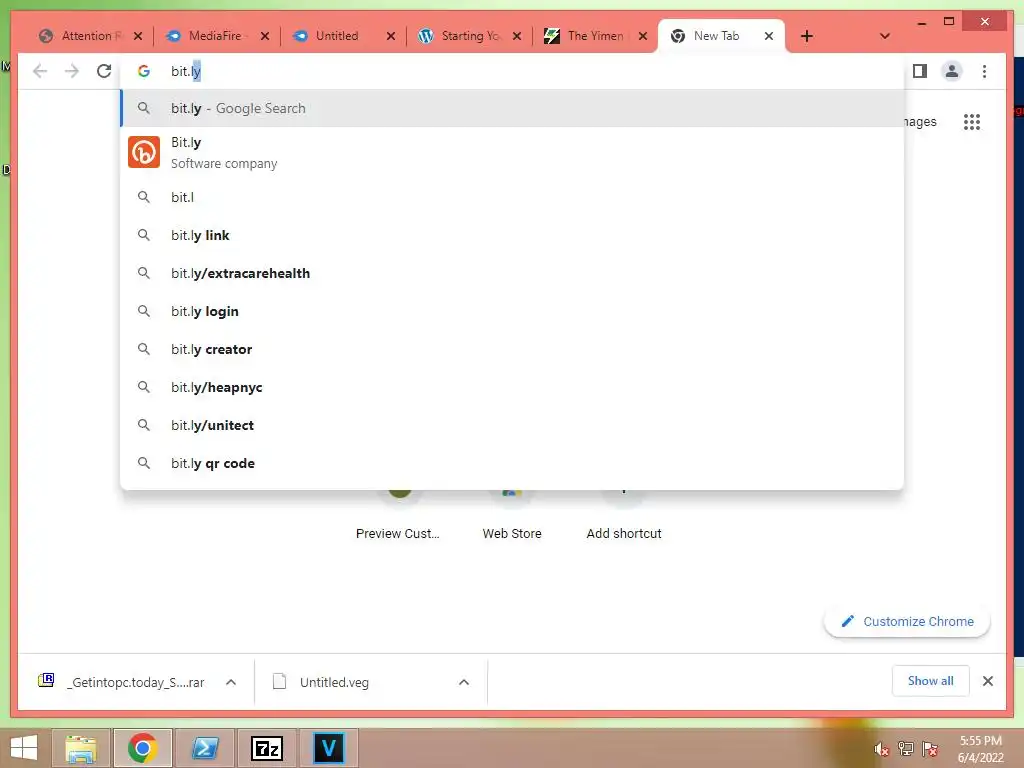Open Chrome's three-dot menu
The image size is (1024, 768).
[x=984, y=71]
